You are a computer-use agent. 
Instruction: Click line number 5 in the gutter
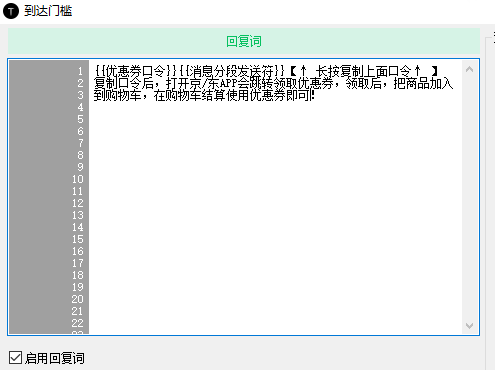(80, 119)
